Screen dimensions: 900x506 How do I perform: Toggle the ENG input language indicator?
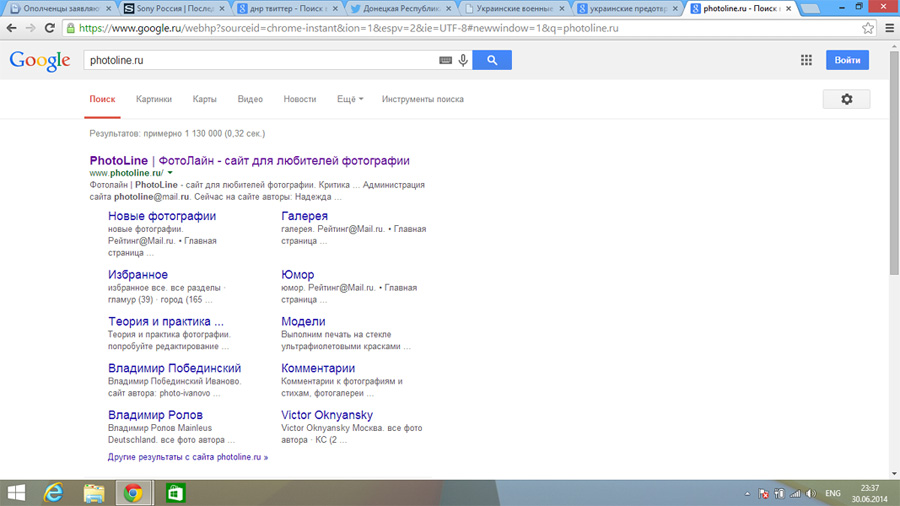click(x=831, y=493)
